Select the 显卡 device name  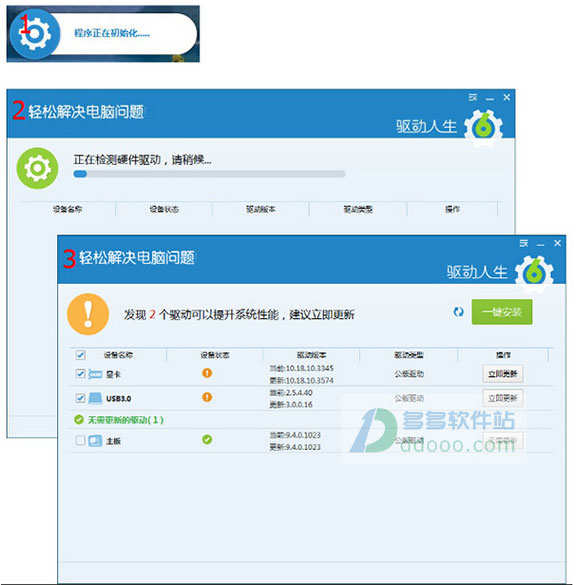pyautogui.click(x=113, y=374)
